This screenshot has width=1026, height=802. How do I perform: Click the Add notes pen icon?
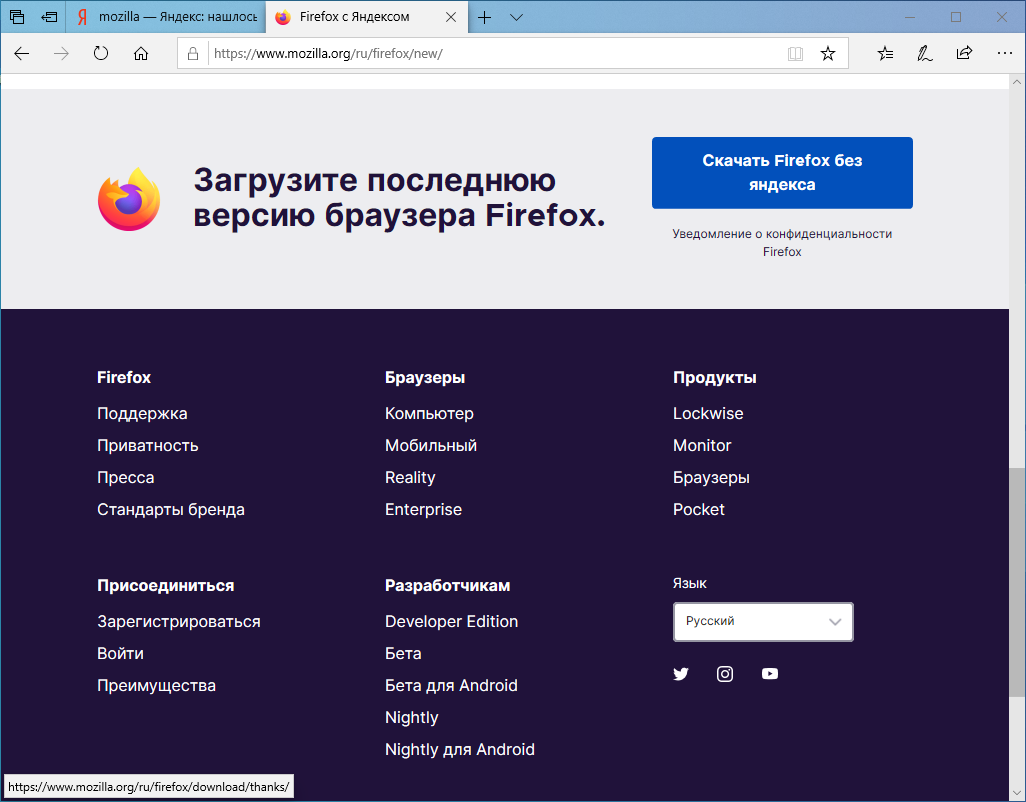pyautogui.click(x=925, y=54)
